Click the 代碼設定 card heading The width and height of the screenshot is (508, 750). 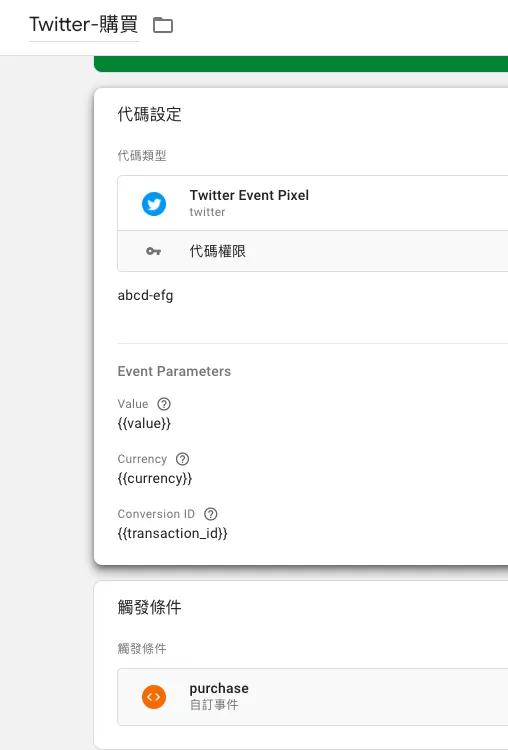click(149, 114)
